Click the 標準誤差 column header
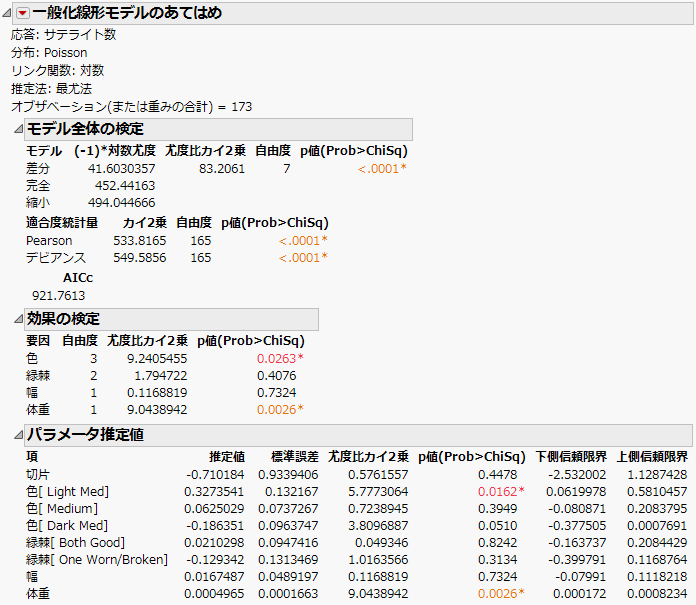 coord(295,457)
